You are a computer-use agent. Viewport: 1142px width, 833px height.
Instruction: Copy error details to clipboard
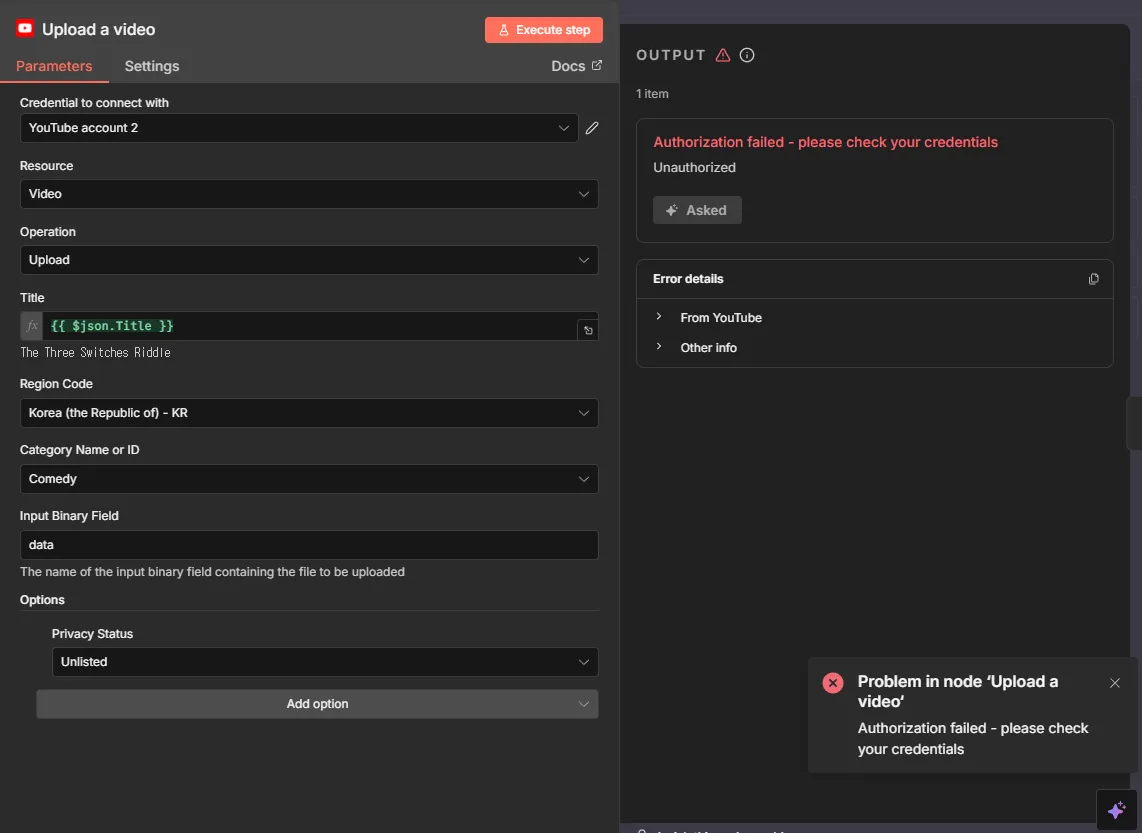coord(1093,279)
